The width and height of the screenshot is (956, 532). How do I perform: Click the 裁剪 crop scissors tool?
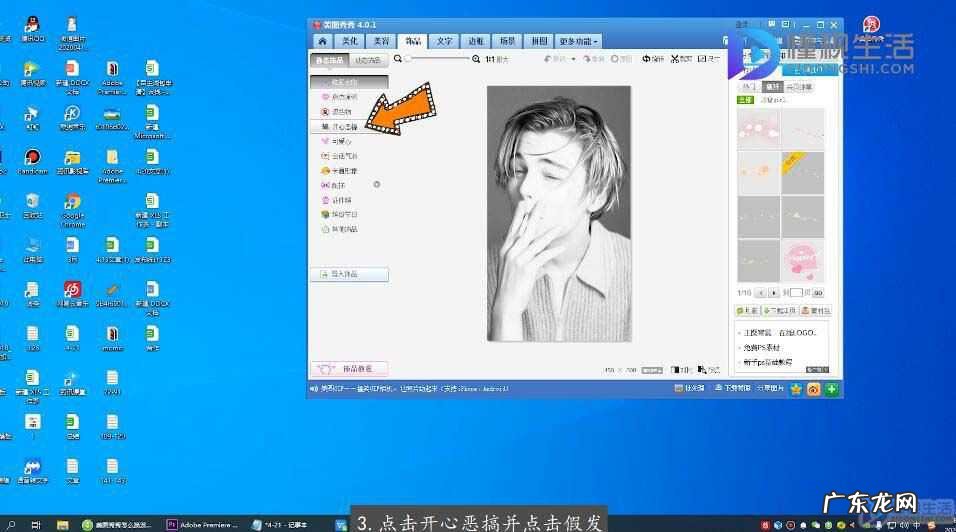tap(681, 59)
